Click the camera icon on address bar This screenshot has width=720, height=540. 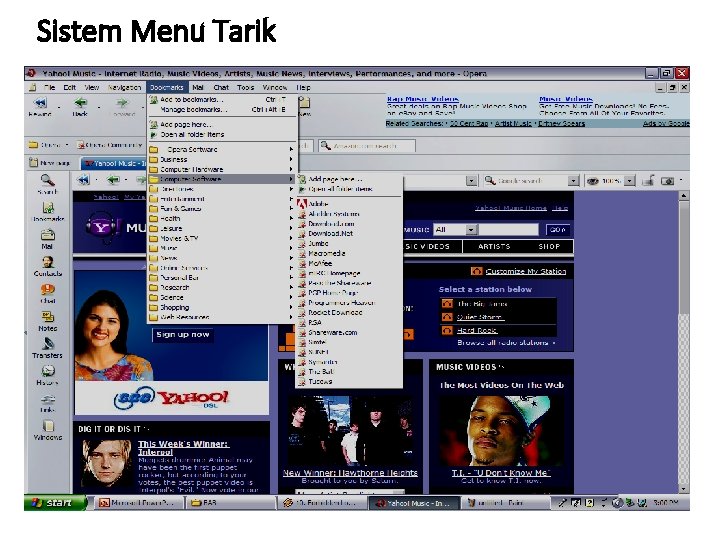click(x=667, y=181)
